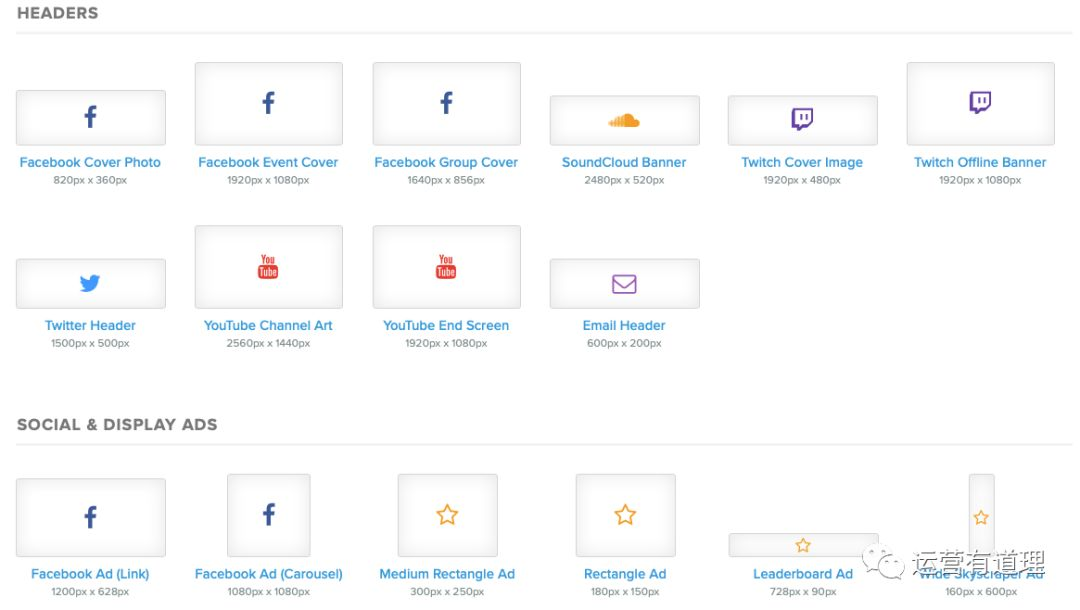This screenshot has width=1080, height=610.
Task: Choose the Facebook Group Cover link
Action: point(446,162)
